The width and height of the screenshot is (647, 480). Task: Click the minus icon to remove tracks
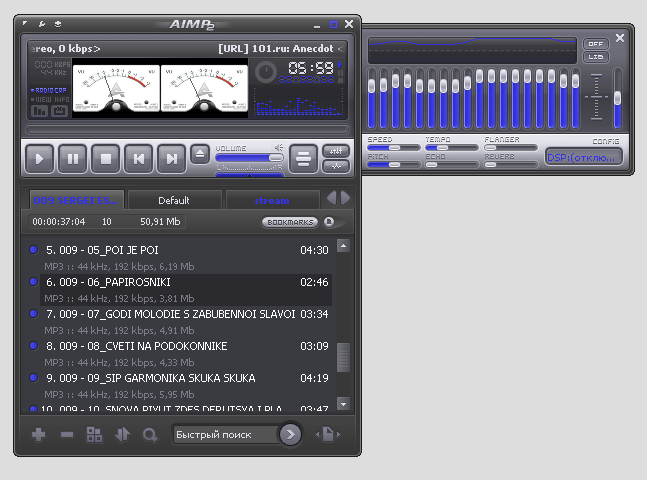point(66,434)
